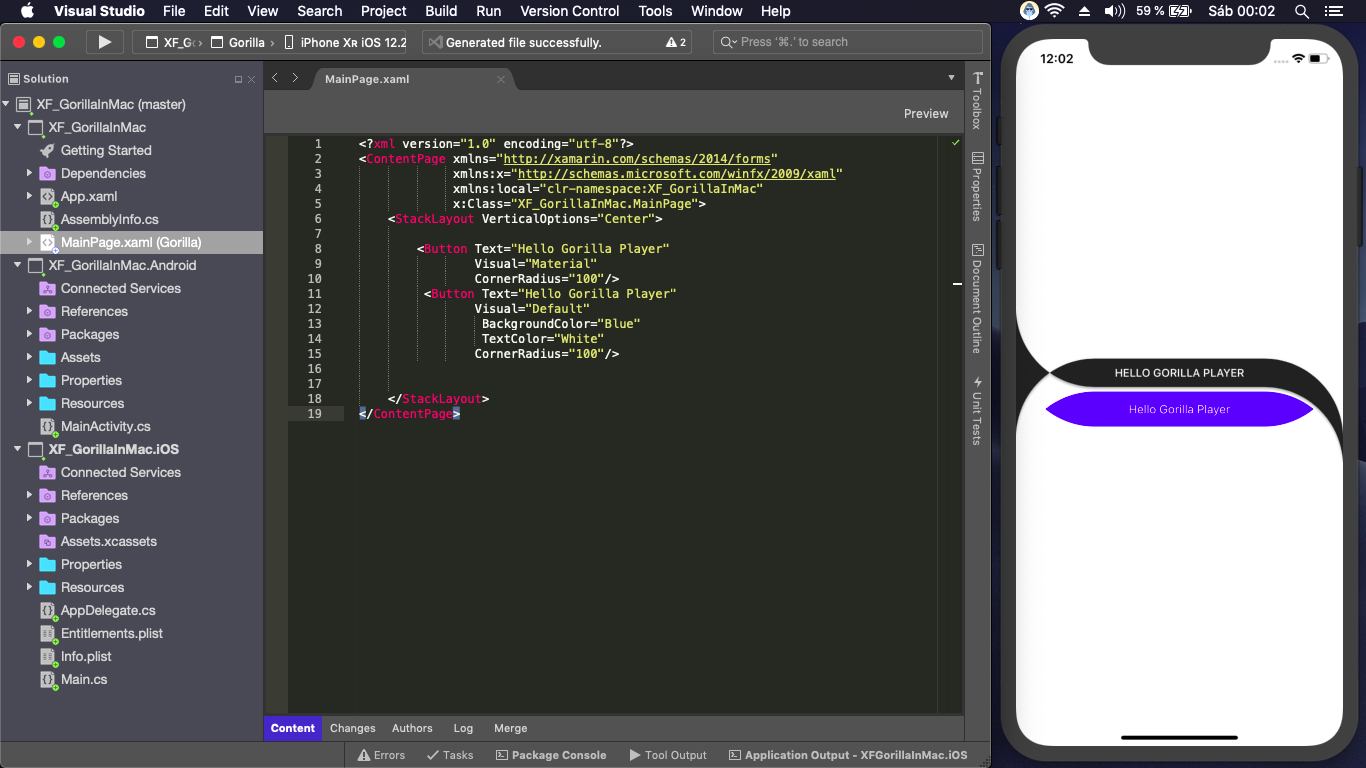Navigate forward with the right arrow beside tabs
1366x768 pixels.
(x=295, y=78)
